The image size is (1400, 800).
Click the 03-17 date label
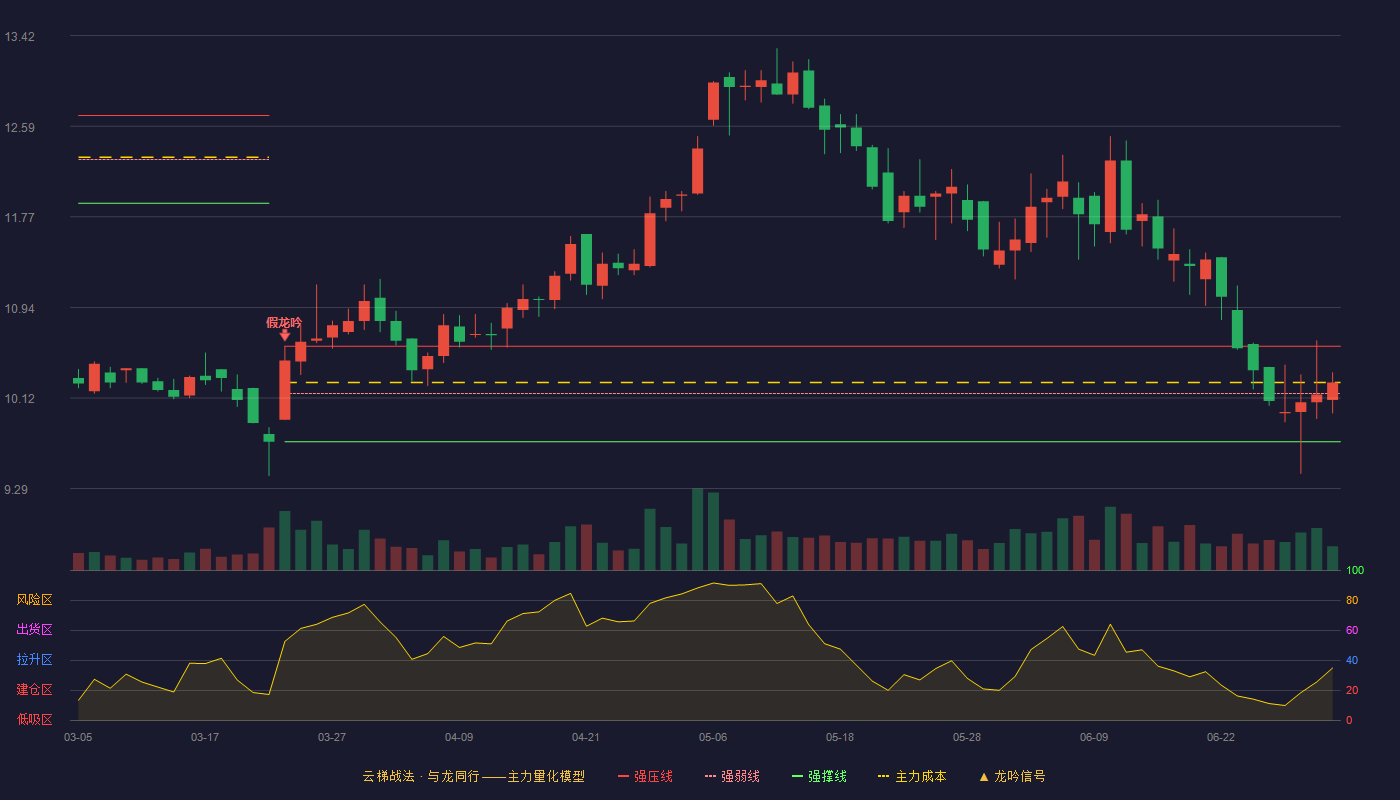pos(205,737)
